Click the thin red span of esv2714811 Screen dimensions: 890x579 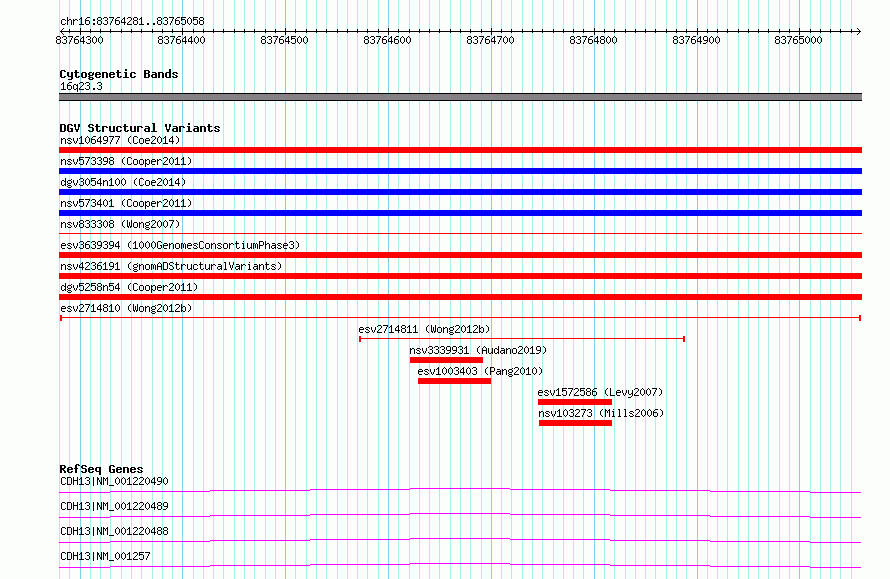(x=522, y=339)
